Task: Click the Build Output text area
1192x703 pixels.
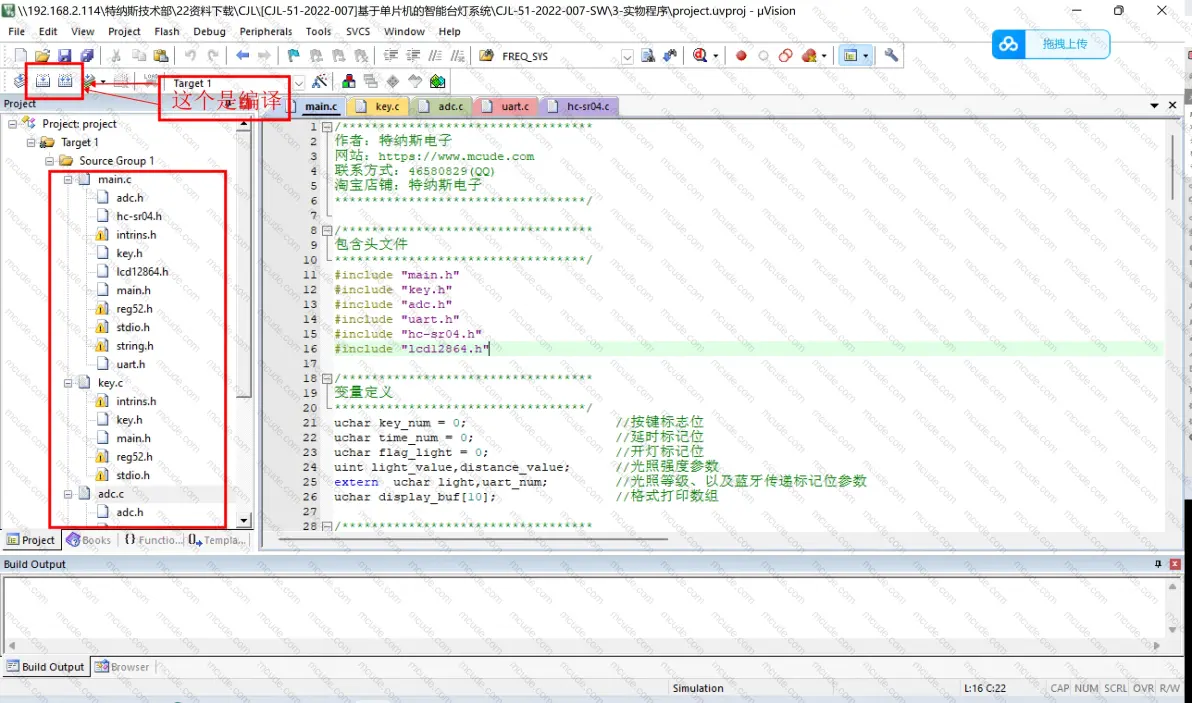Action: click(x=584, y=607)
